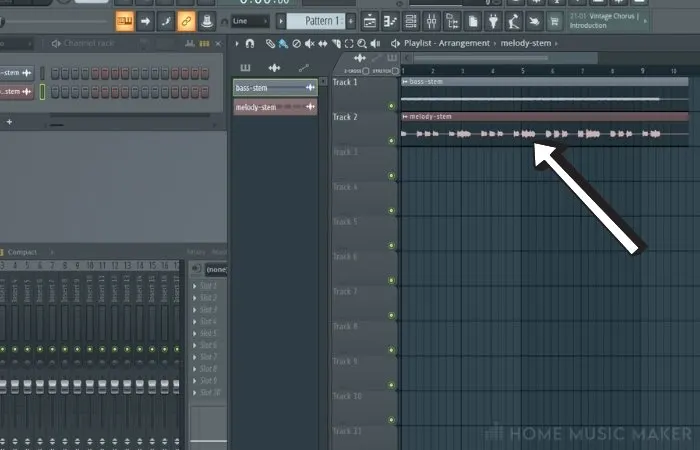Toggle the Z-CROSS checkbox
The image size is (700, 450).
pyautogui.click(x=366, y=71)
